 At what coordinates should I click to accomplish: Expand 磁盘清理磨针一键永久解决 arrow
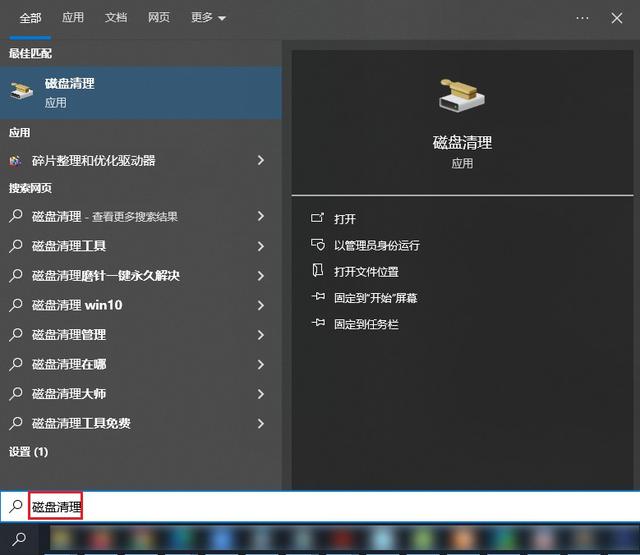point(261,276)
